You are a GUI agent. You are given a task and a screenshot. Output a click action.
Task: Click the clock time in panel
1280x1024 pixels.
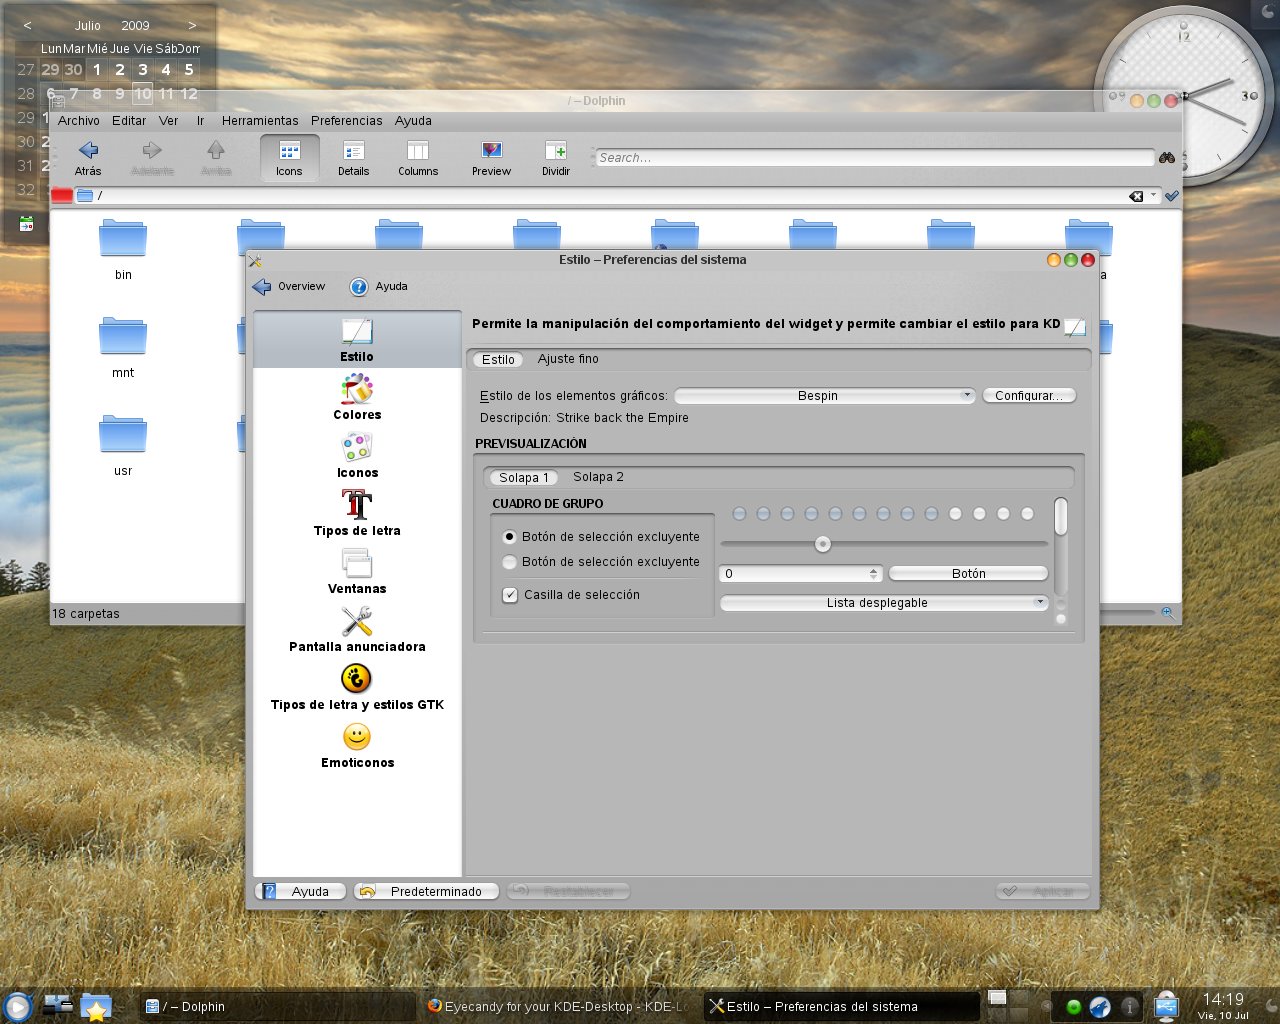1223,999
